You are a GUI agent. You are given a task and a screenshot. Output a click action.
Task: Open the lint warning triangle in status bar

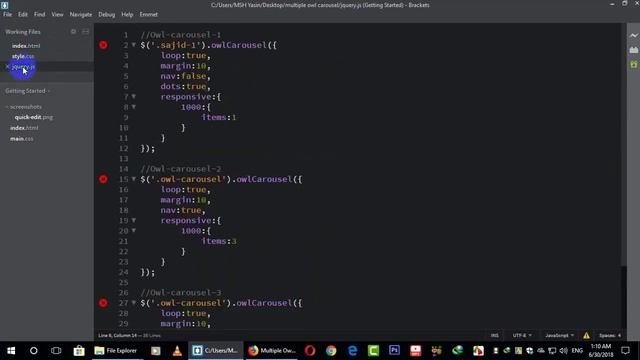586,336
